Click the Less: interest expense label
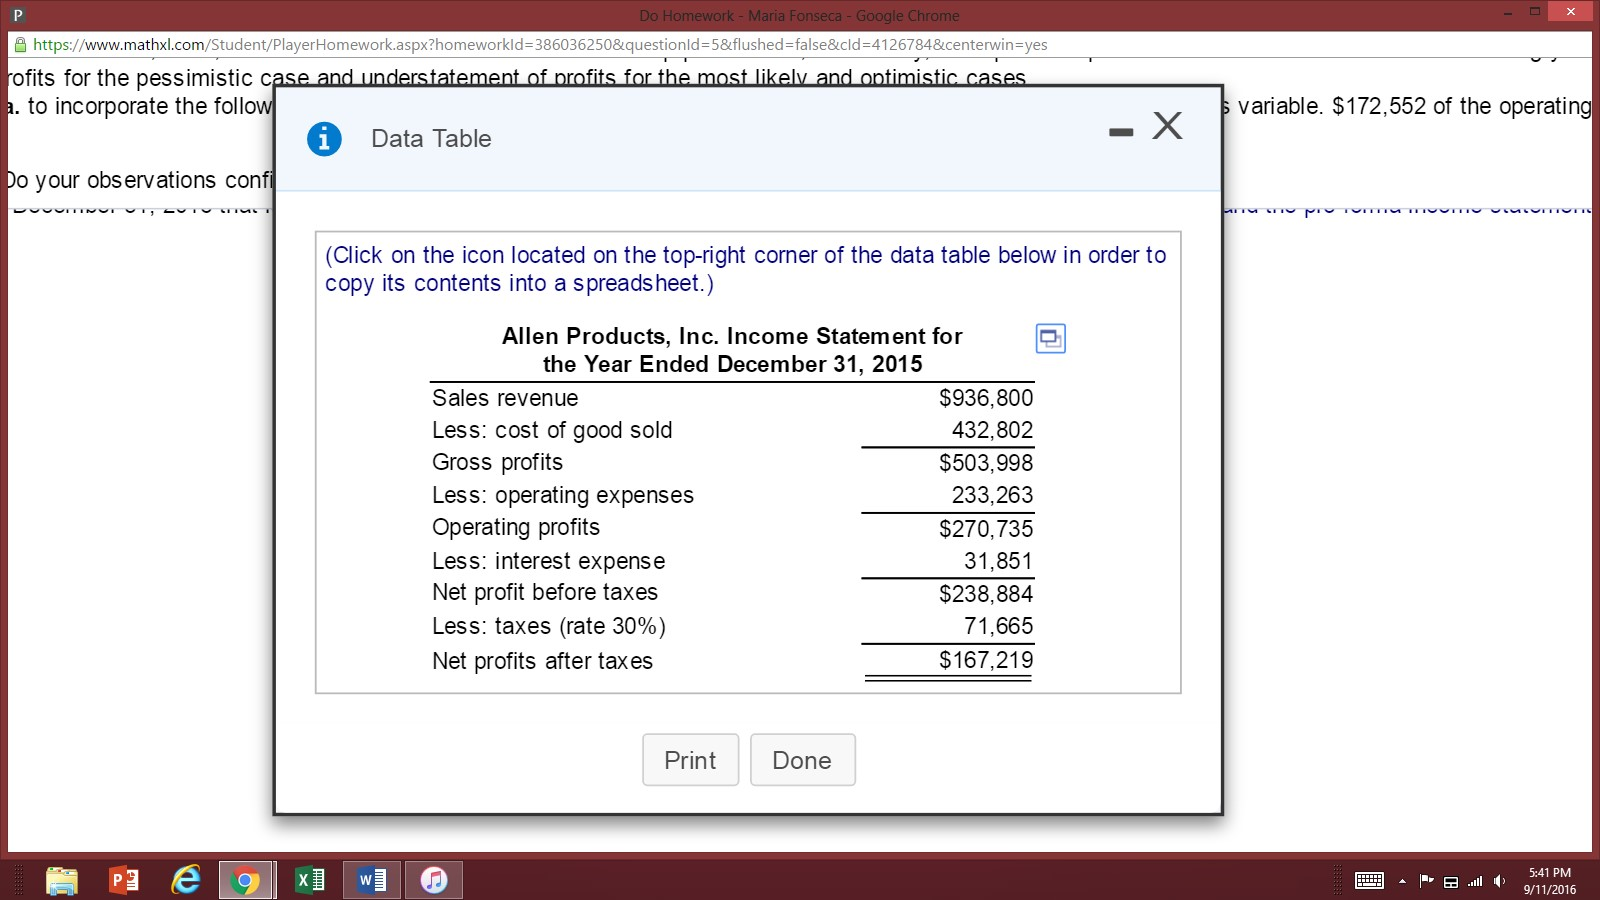The image size is (1600, 900). [x=548, y=561]
